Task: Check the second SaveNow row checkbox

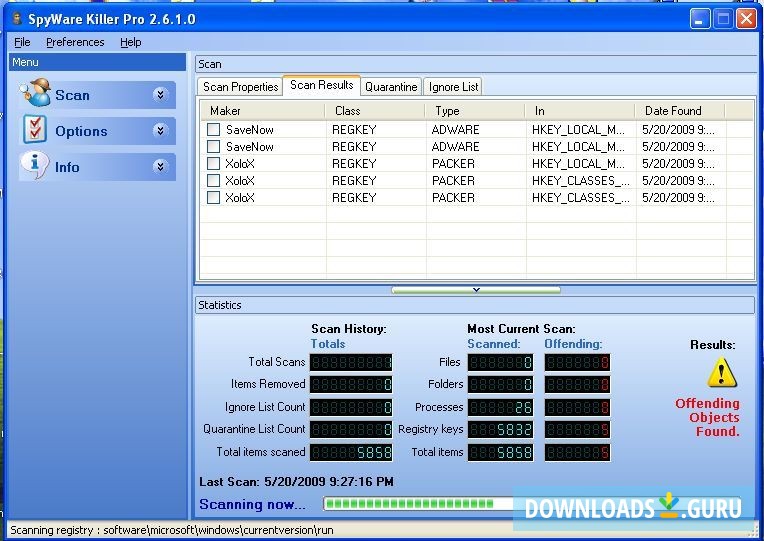Action: [x=213, y=147]
